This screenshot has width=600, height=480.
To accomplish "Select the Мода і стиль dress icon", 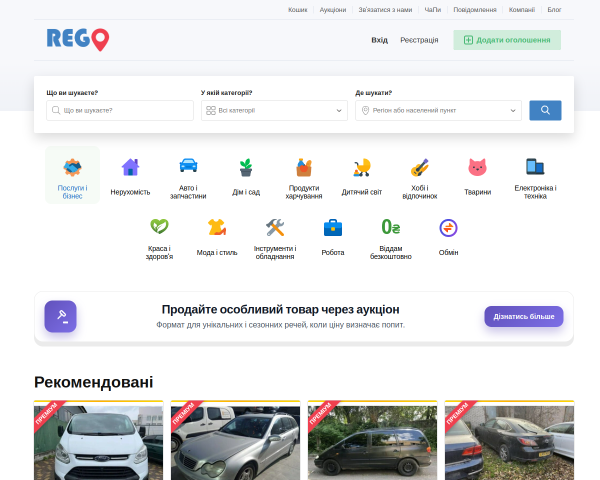I will (x=217, y=227).
